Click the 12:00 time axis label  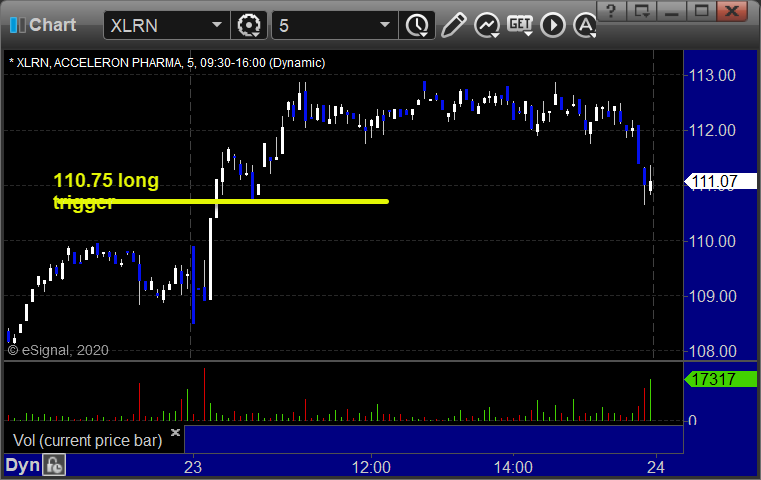(371, 467)
